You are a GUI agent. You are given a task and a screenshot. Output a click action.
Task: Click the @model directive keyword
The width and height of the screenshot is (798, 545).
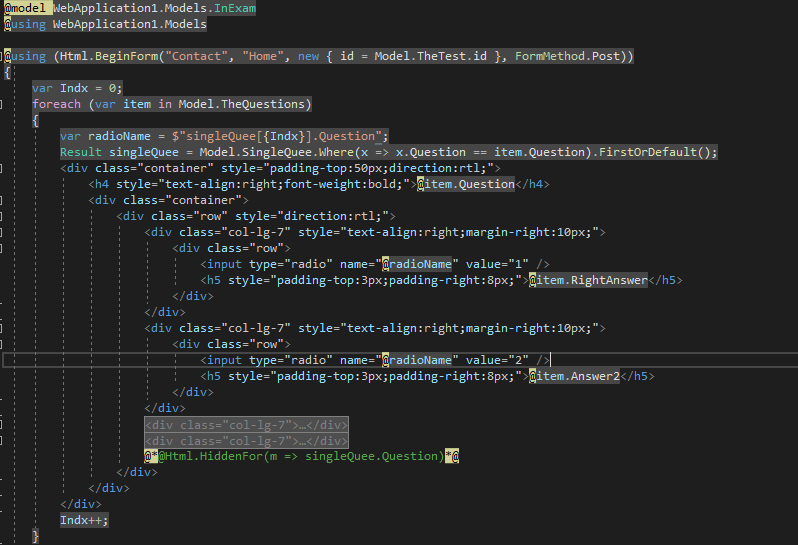point(24,8)
